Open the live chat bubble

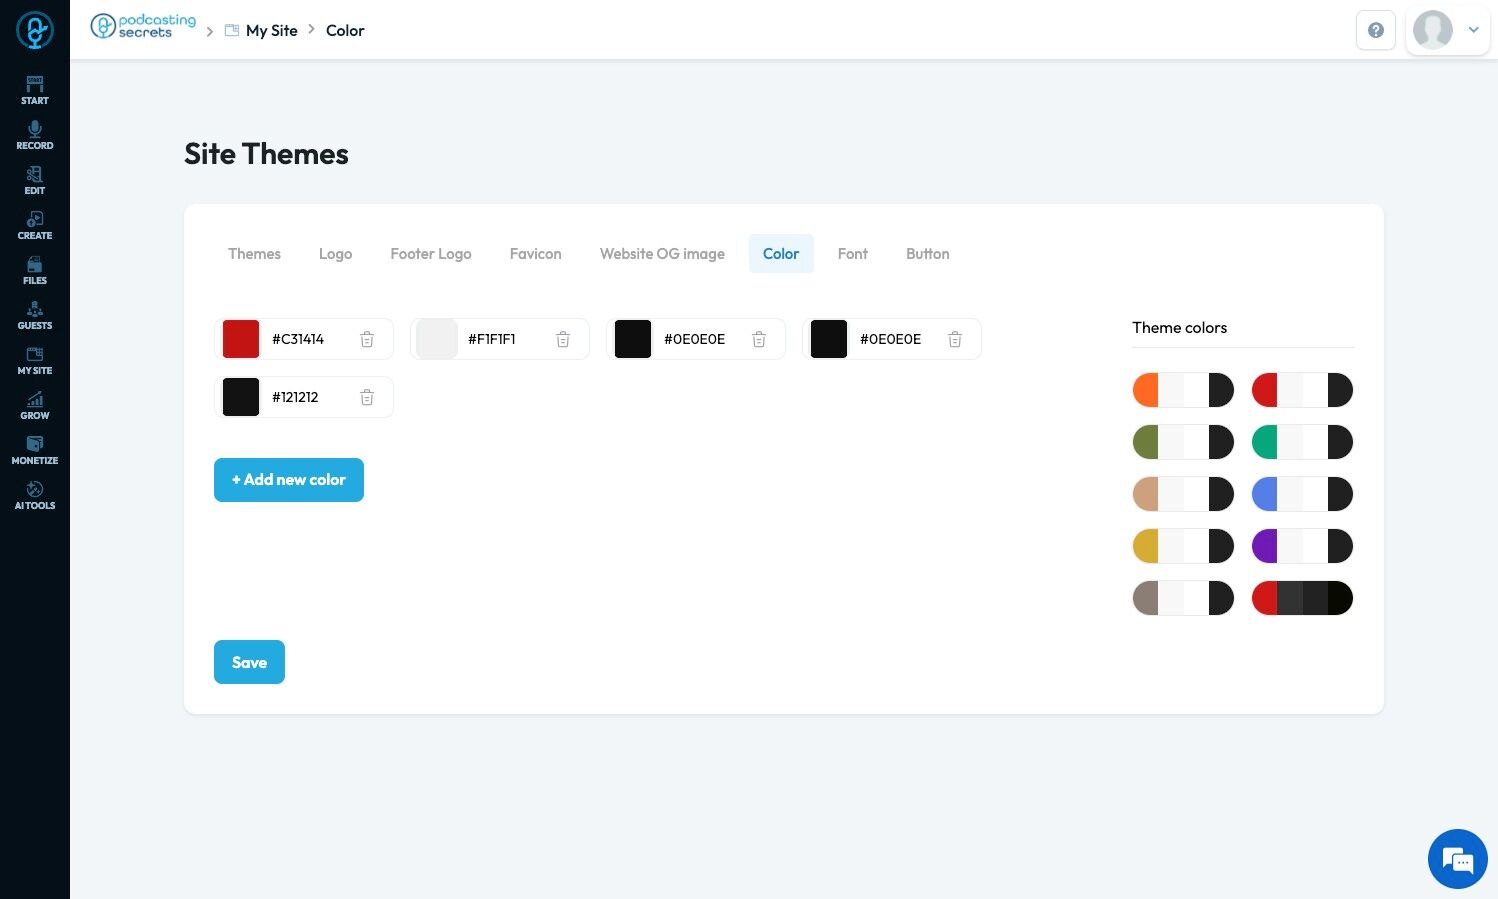point(1458,859)
